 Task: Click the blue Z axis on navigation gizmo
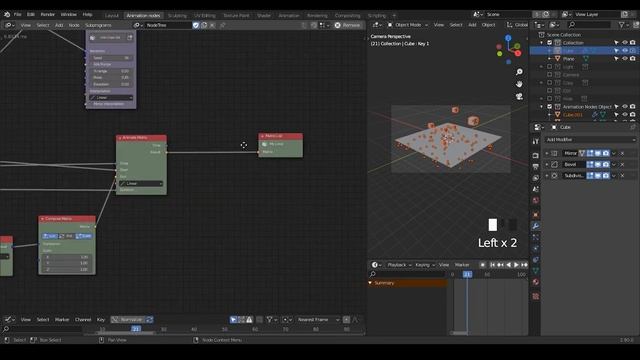(508, 38)
